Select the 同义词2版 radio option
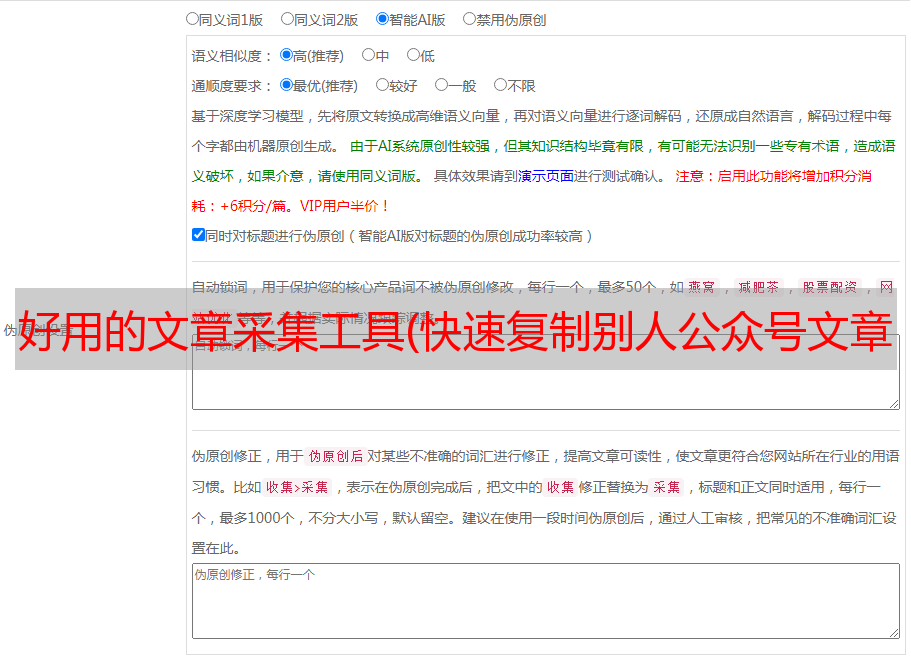 pos(287,19)
